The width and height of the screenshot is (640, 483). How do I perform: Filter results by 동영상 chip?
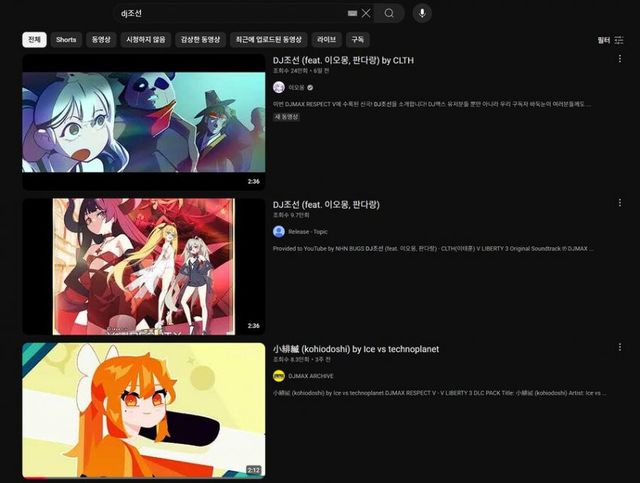tap(101, 40)
